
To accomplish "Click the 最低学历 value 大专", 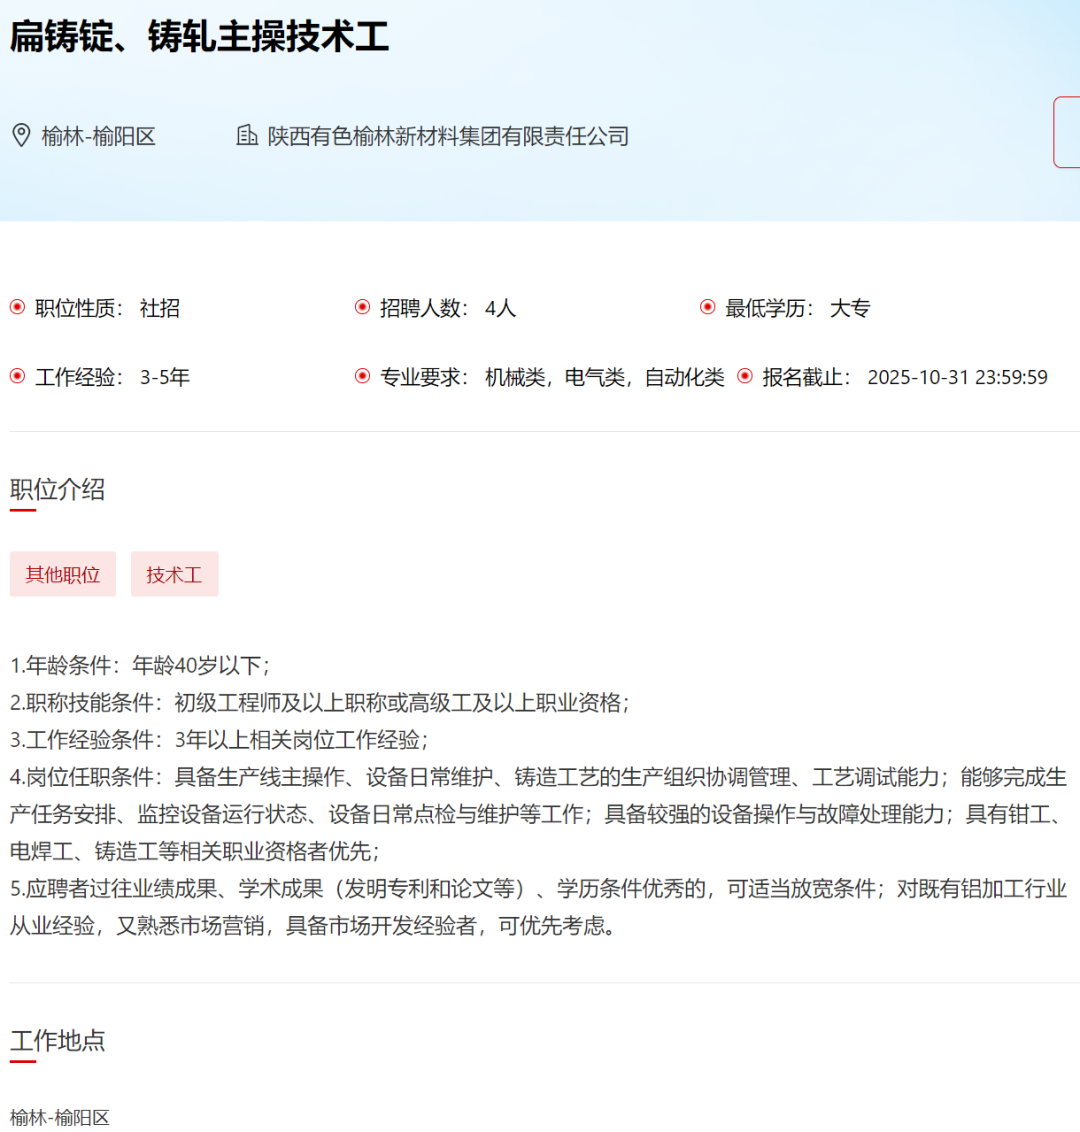I will pyautogui.click(x=850, y=308).
